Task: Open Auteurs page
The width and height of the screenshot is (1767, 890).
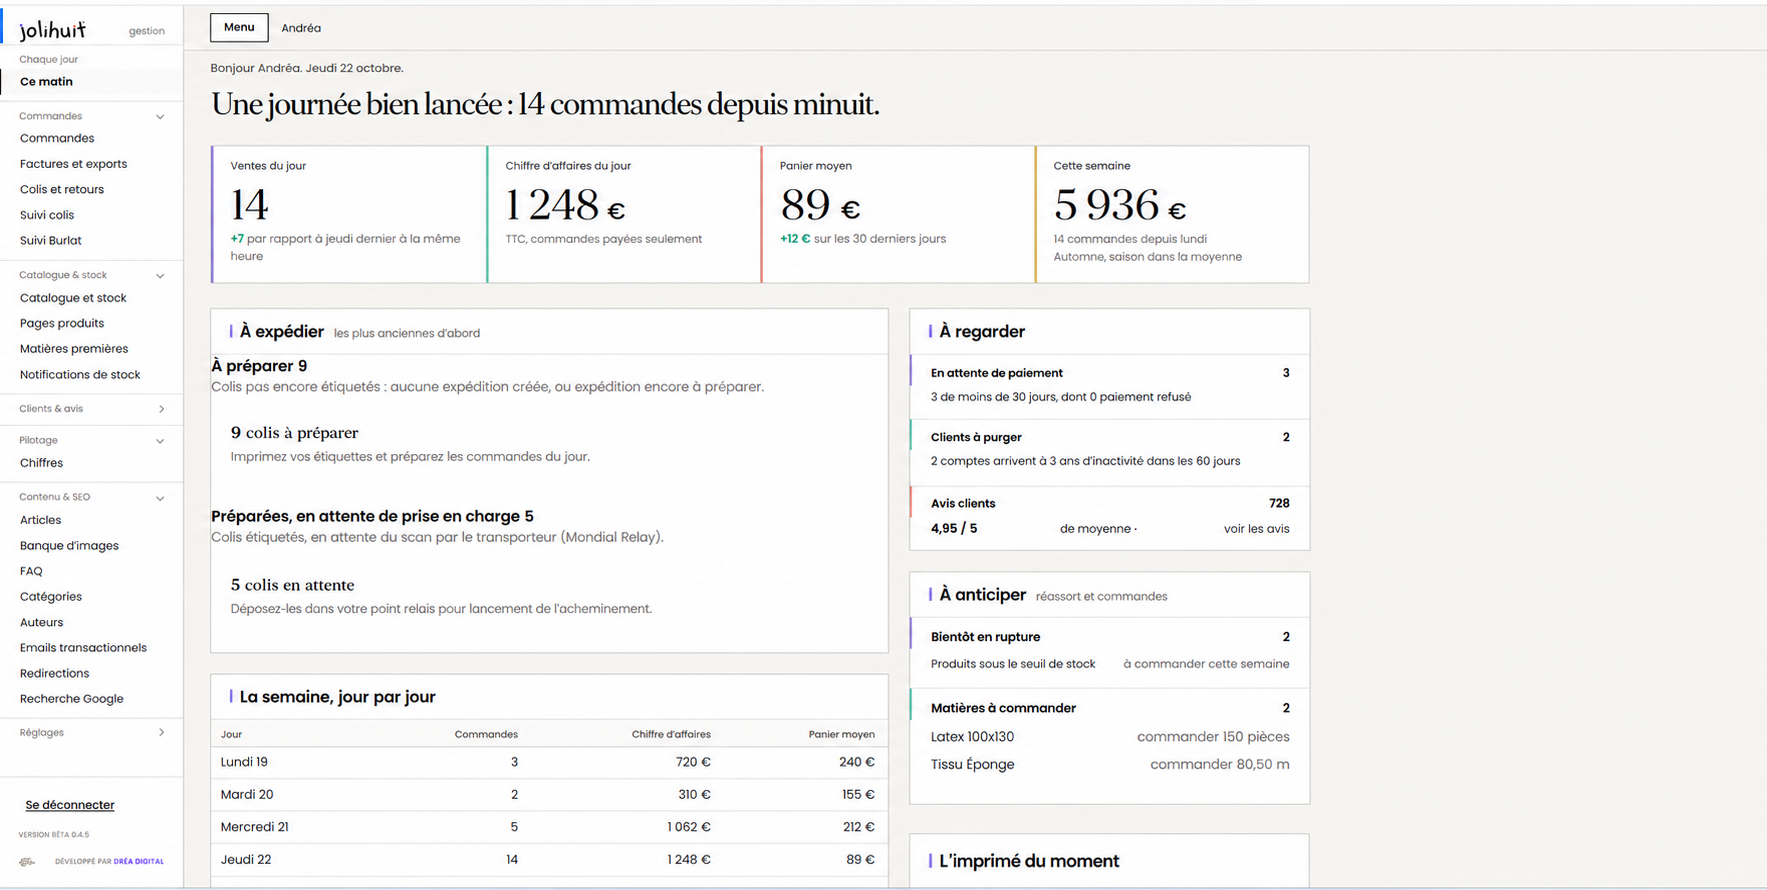Action: pyautogui.click(x=41, y=623)
